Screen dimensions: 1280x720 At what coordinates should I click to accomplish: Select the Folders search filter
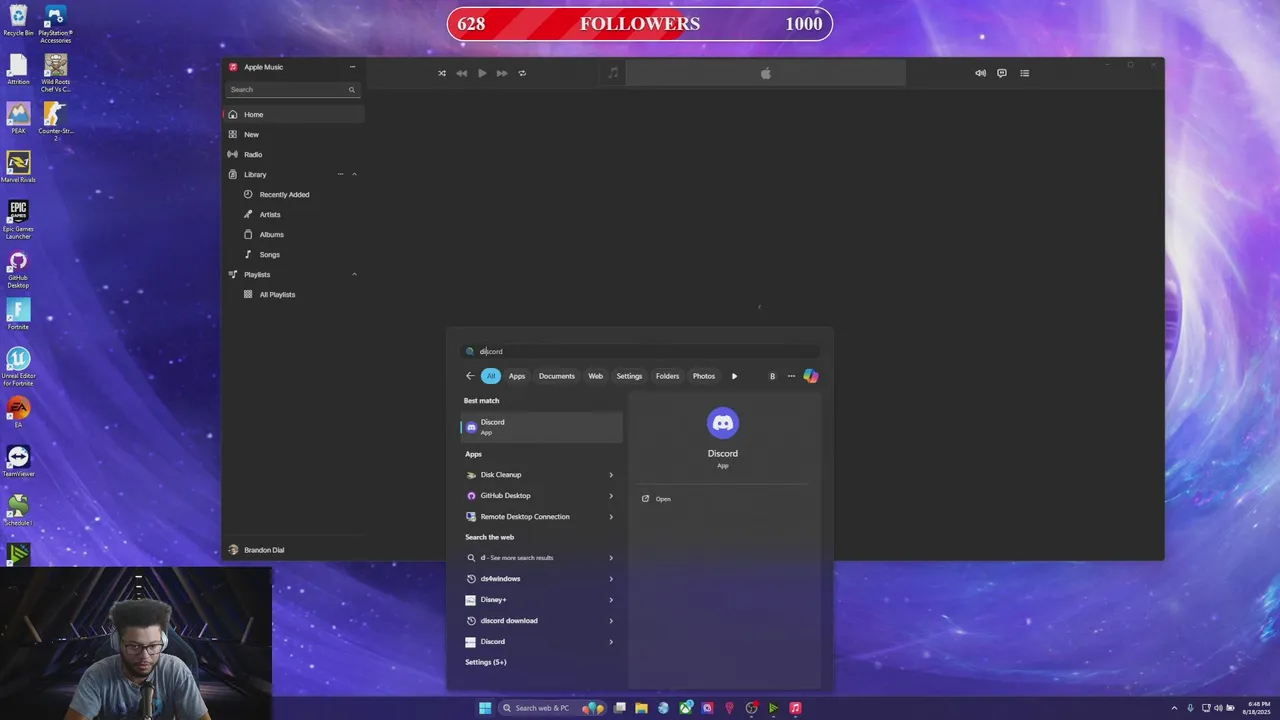[668, 376]
